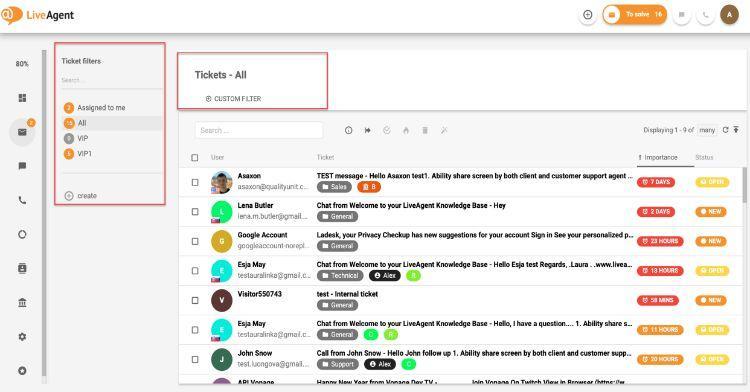This screenshot has height=392, width=750.
Task: Click the plus create-new icon in header
Action: pyautogui.click(x=587, y=15)
